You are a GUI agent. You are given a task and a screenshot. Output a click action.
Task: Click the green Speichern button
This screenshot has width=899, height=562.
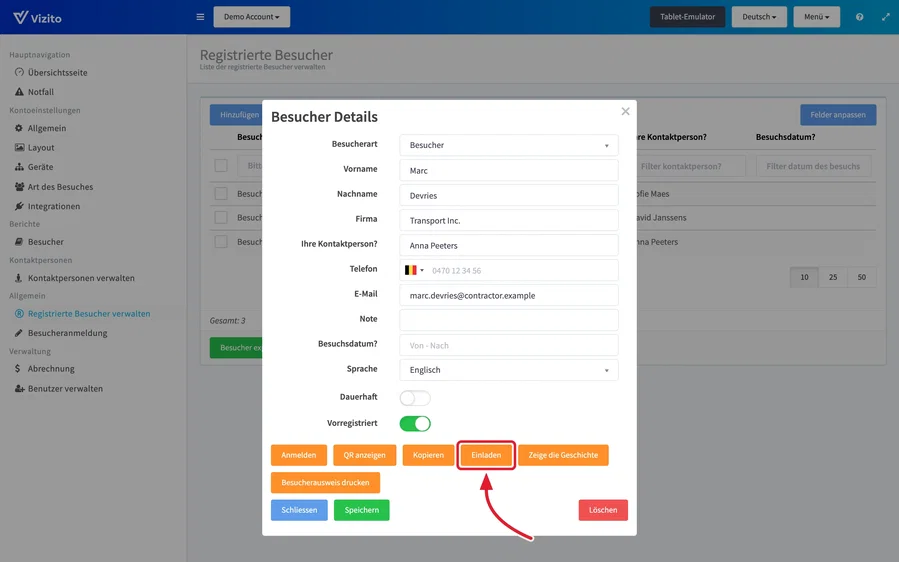(362, 510)
